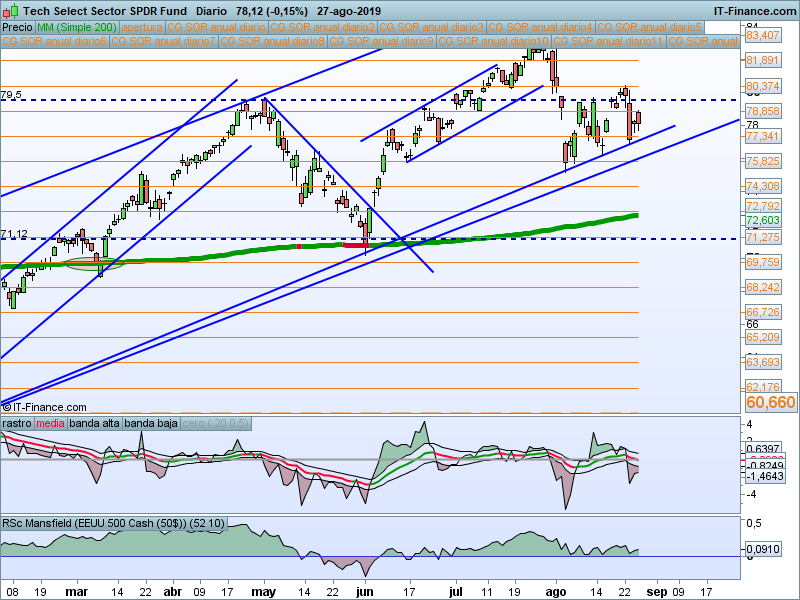Click the chart icon beside the fund title
The width and height of the screenshot is (800, 600).
10,10
